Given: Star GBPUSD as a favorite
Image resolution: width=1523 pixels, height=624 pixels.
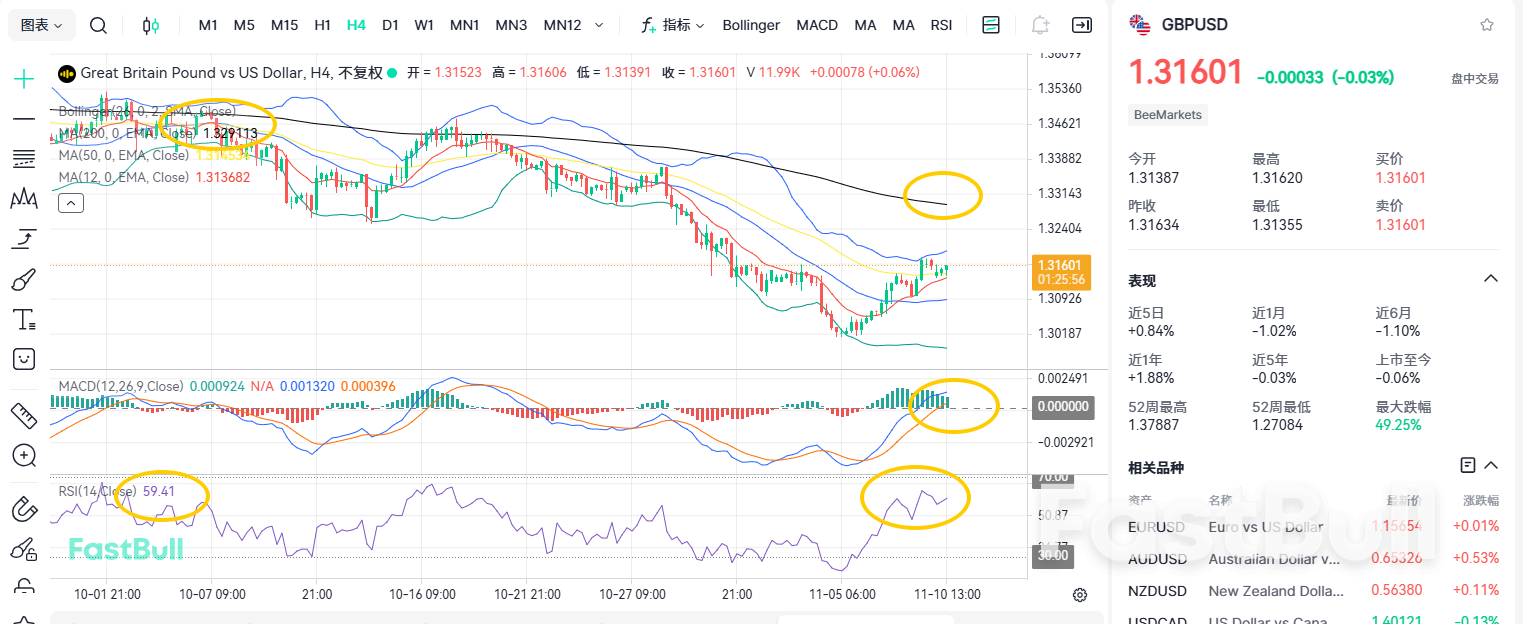Looking at the screenshot, I should (1487, 24).
